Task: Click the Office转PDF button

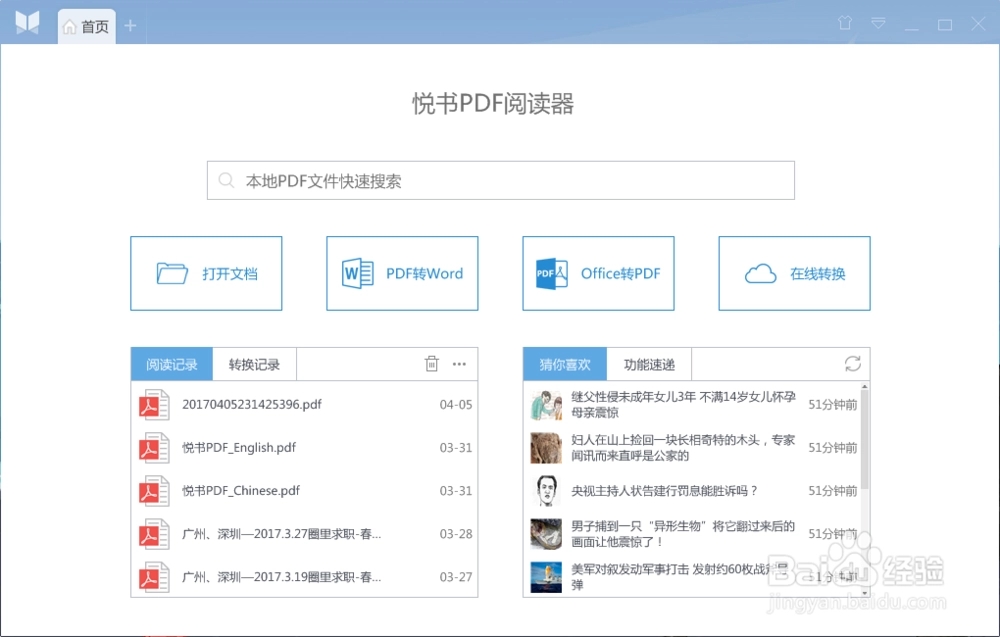Action: [598, 274]
